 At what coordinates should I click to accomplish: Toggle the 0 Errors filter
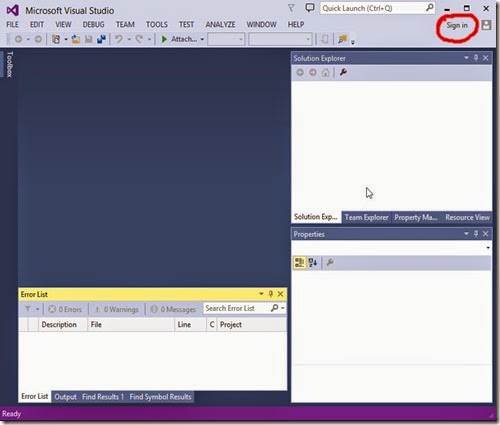[x=65, y=309]
